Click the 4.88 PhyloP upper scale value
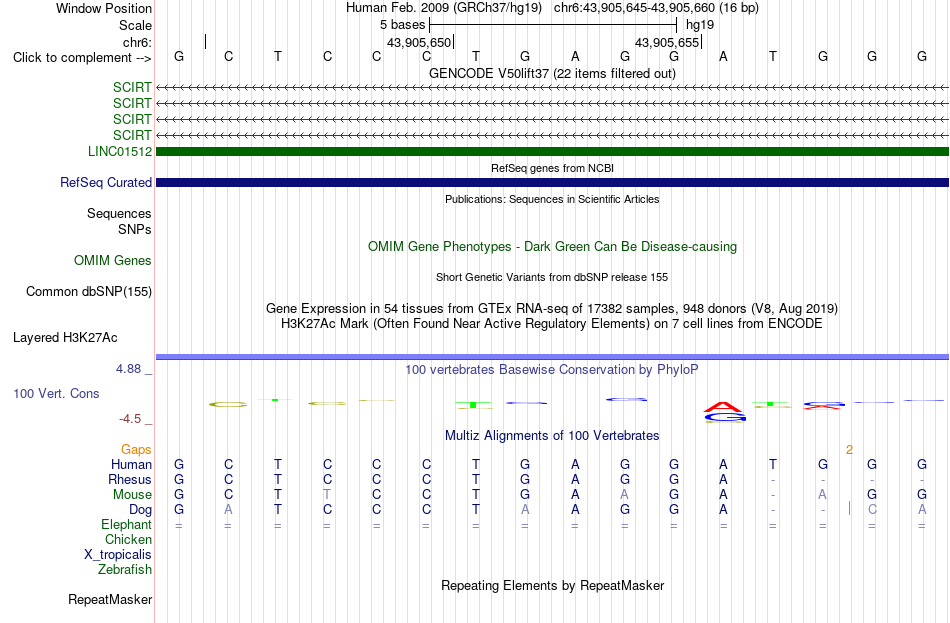950x623 pixels. (128, 369)
